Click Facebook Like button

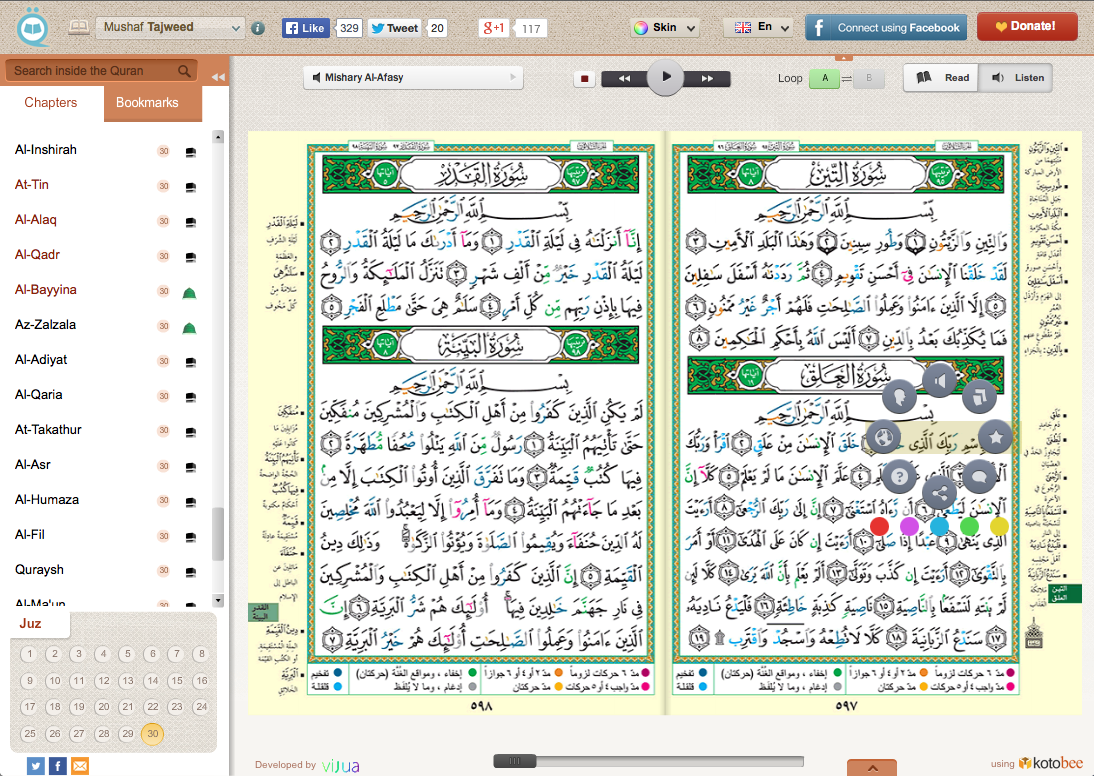click(305, 28)
